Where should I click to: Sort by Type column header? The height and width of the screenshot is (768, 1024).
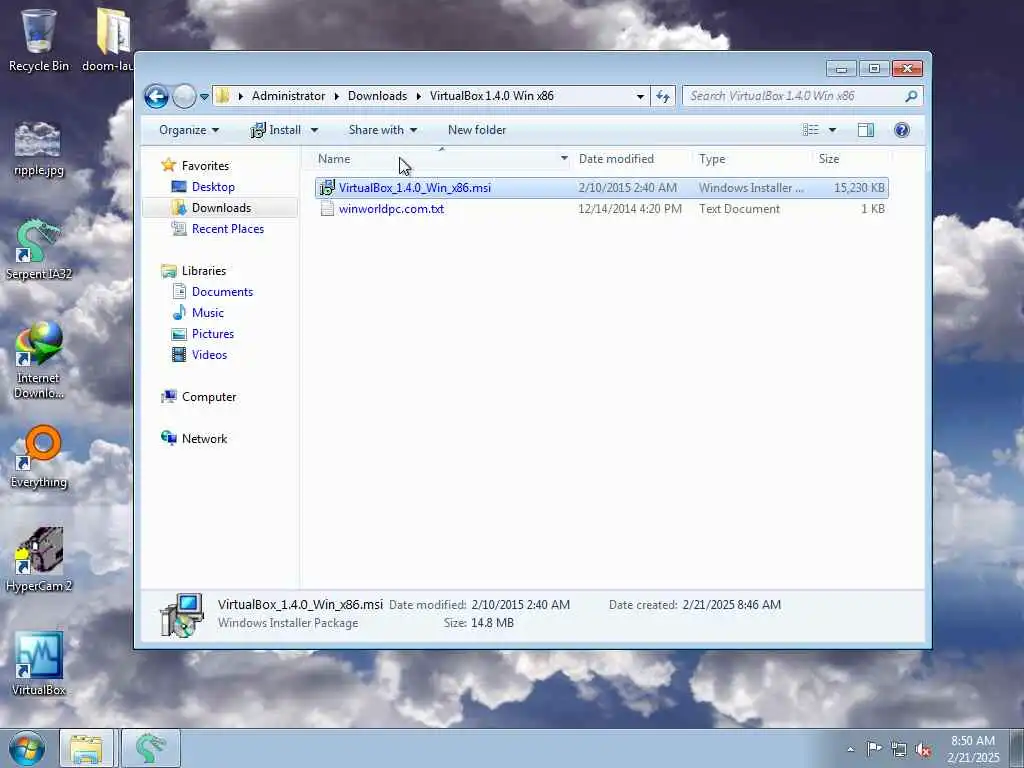tap(712, 159)
